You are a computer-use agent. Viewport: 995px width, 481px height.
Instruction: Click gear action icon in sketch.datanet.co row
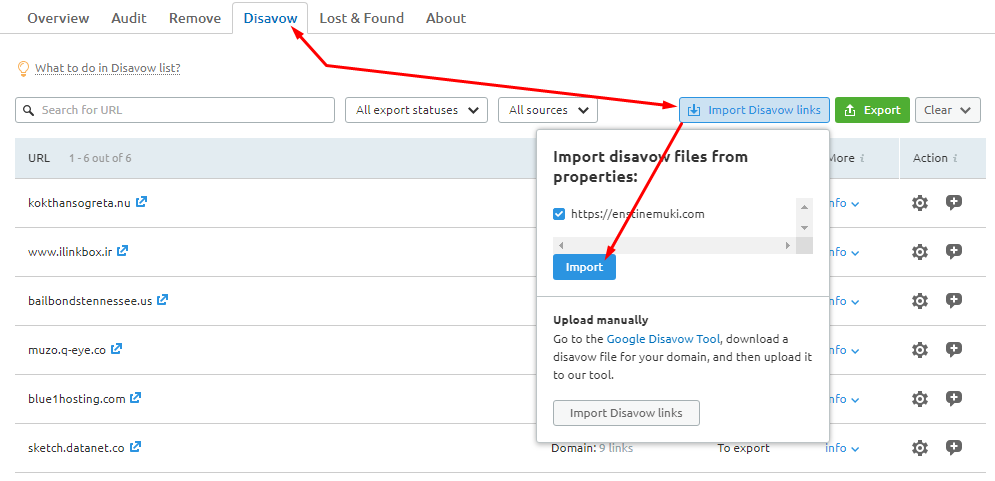(x=919, y=448)
